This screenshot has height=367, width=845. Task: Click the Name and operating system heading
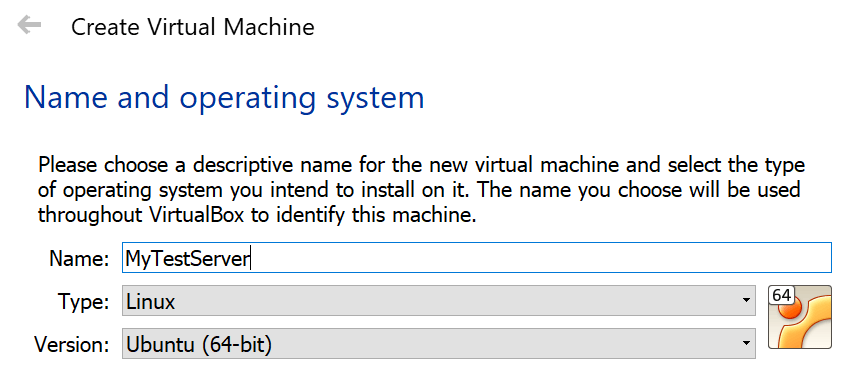coord(224,98)
